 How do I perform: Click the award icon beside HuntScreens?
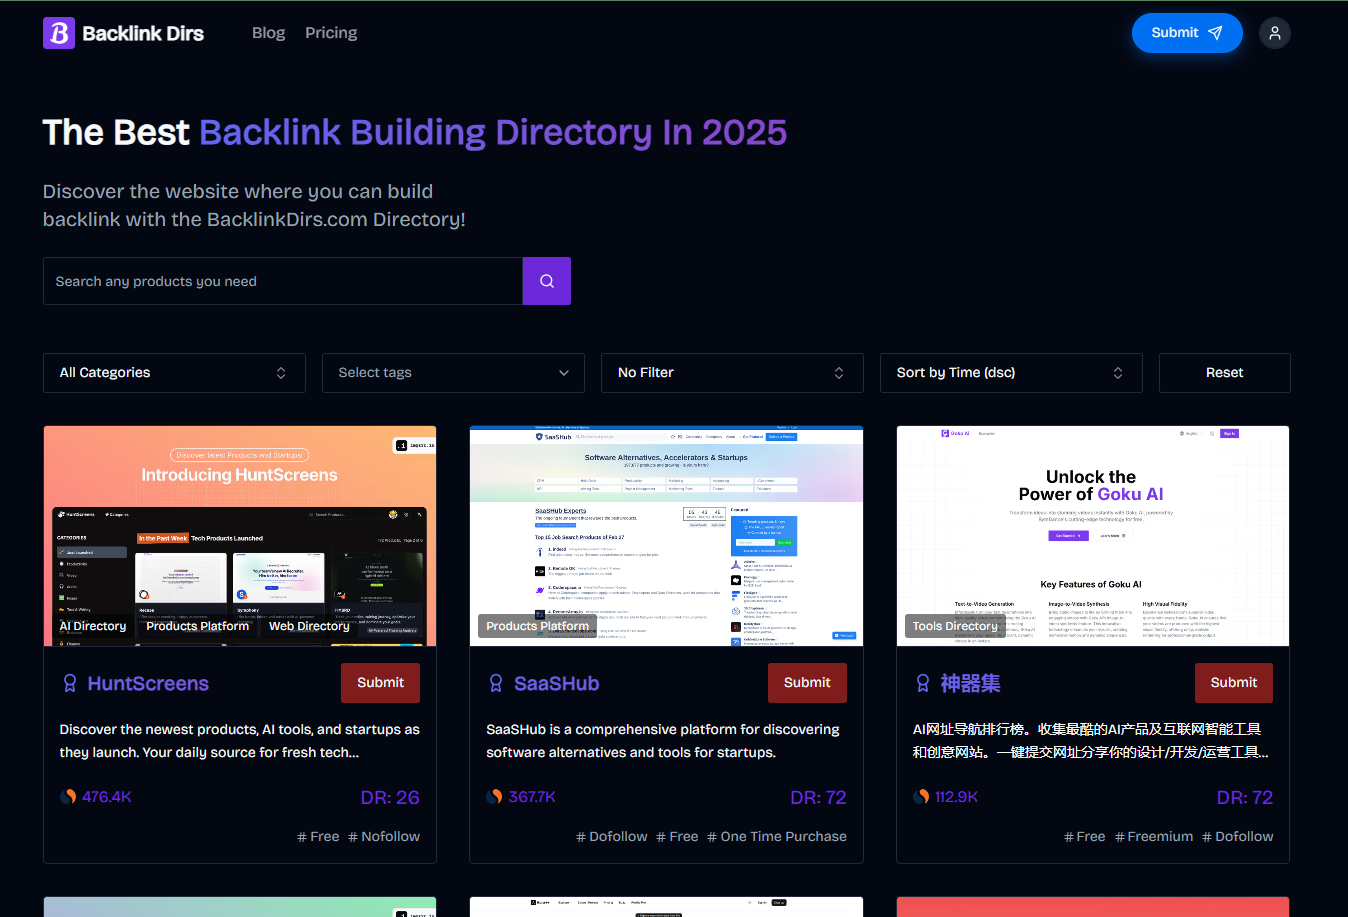point(70,683)
